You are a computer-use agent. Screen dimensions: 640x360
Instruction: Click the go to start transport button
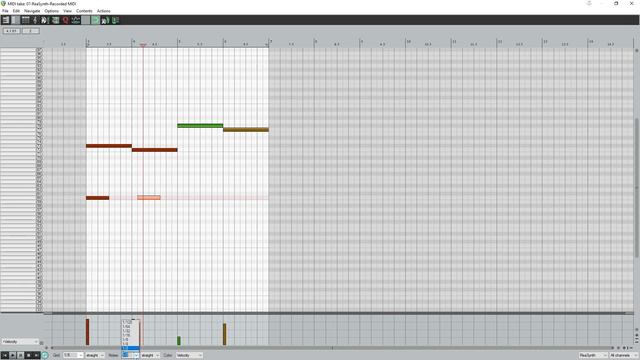tap(4, 356)
